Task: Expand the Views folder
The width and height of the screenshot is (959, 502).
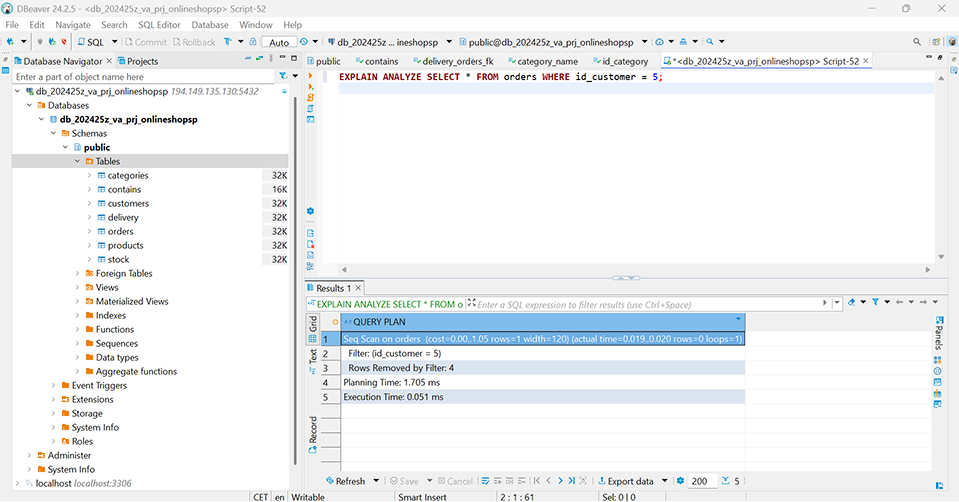Action: coord(77,287)
